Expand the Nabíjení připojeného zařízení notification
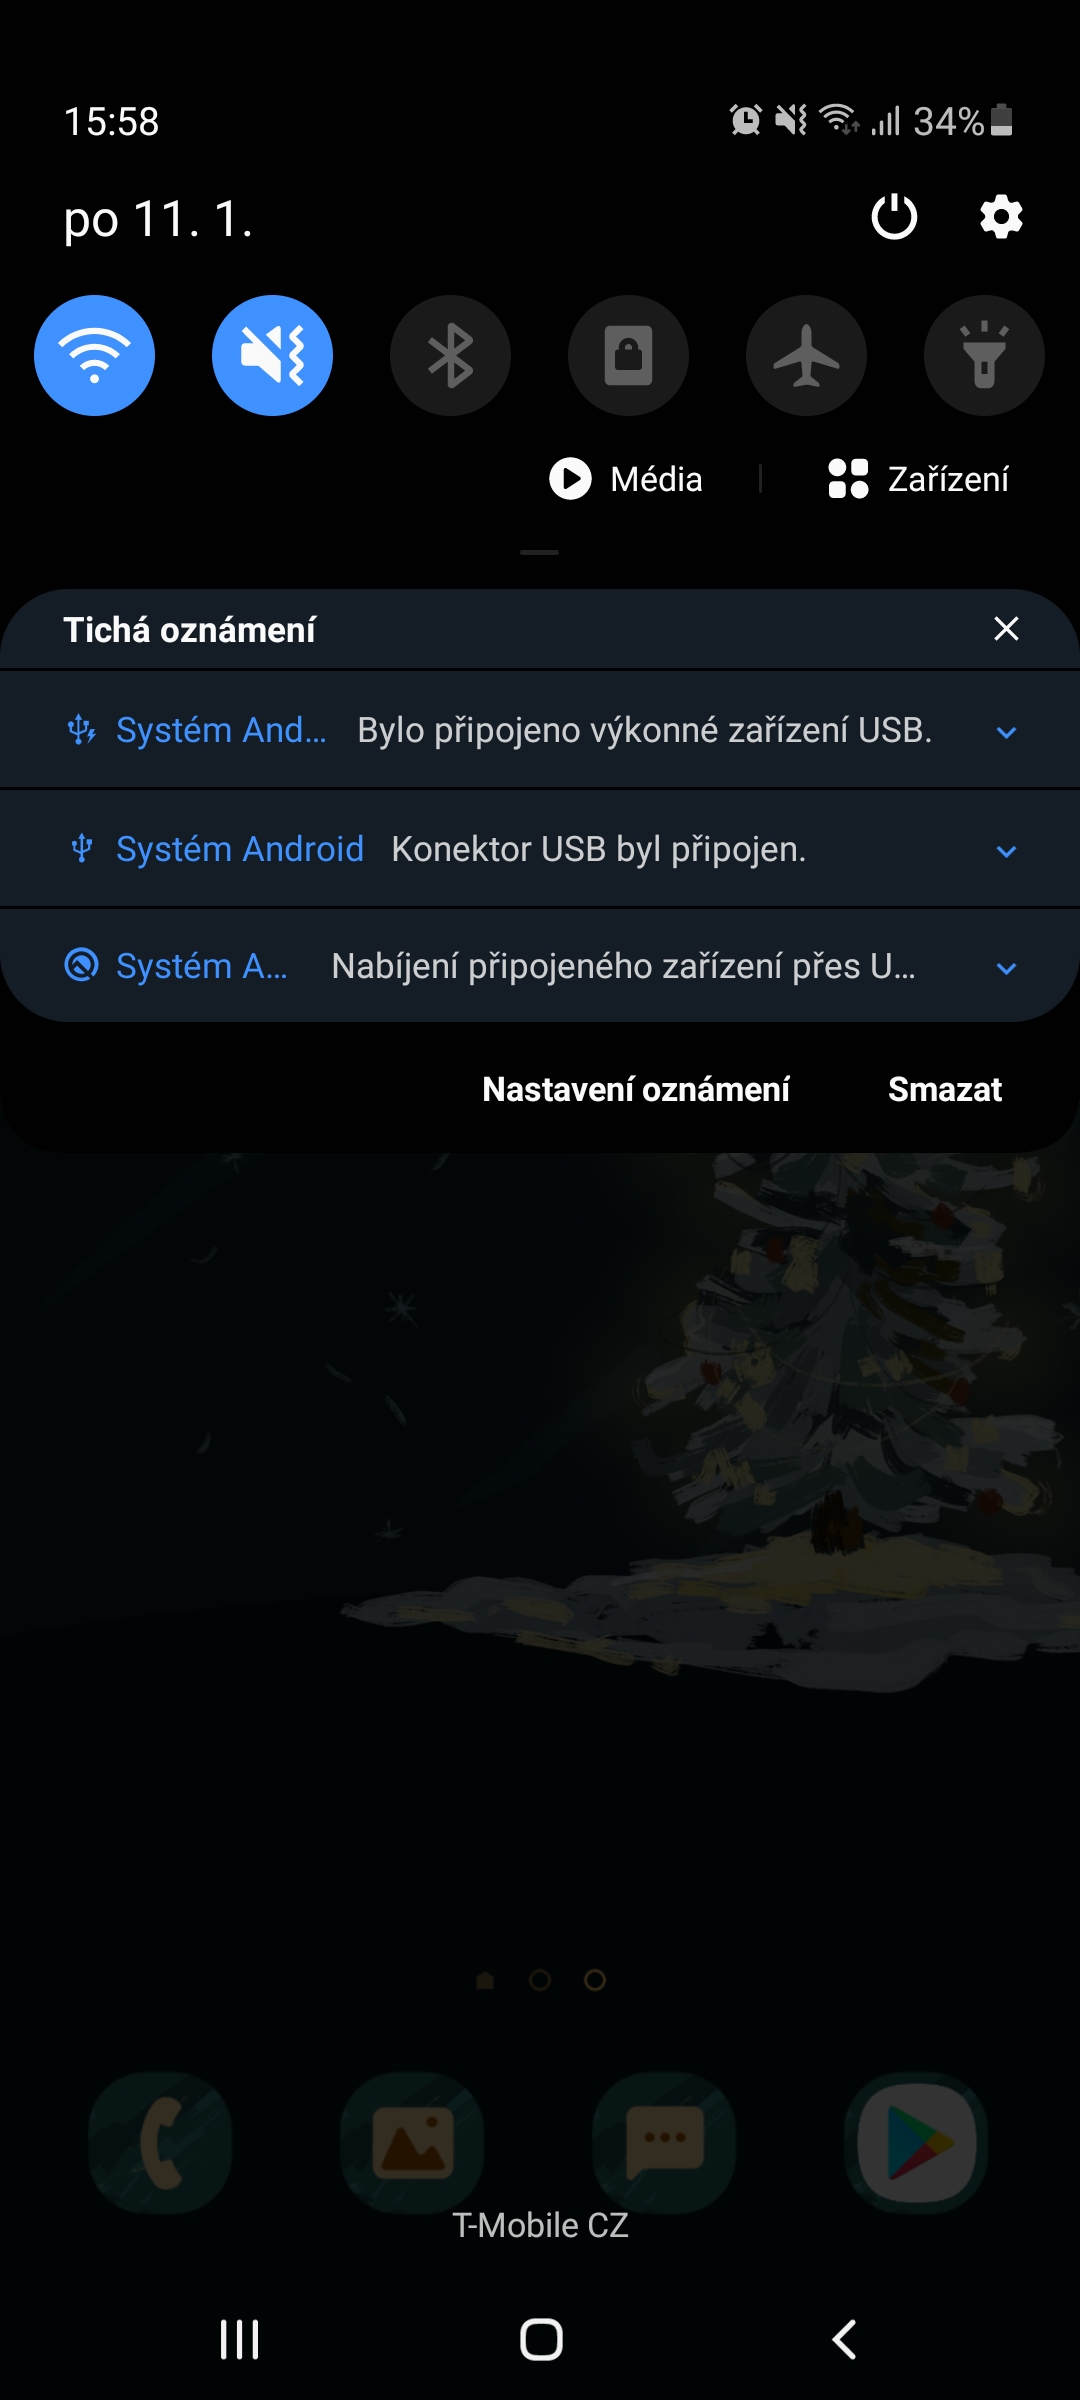1080x2400 pixels. [x=540, y=966]
